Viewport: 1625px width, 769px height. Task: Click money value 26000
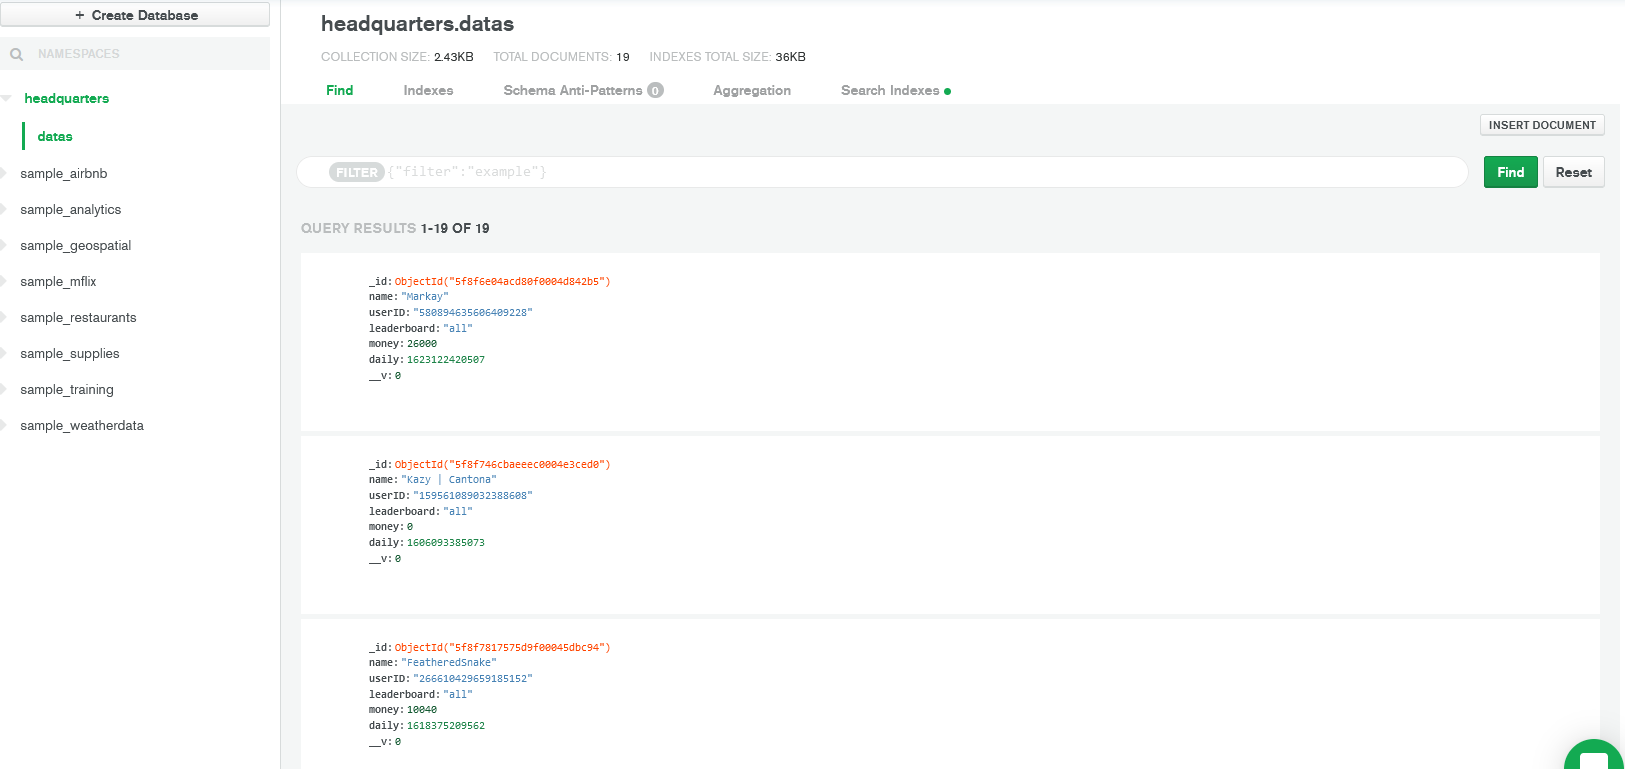[422, 344]
